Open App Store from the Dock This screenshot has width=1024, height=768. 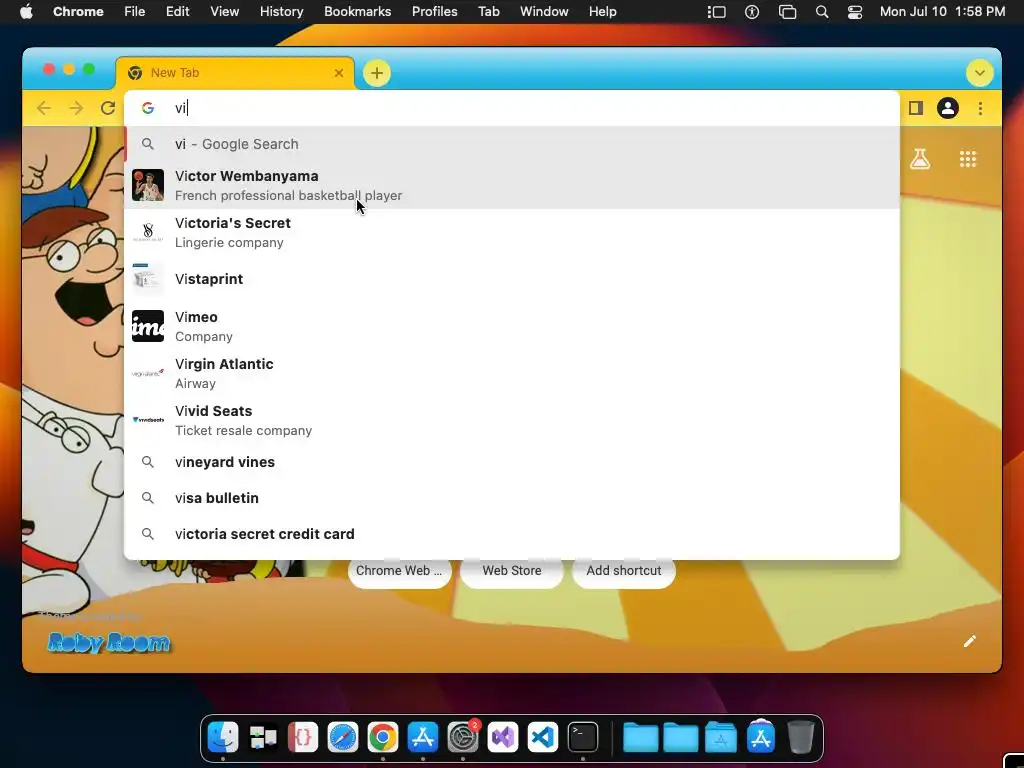(423, 737)
